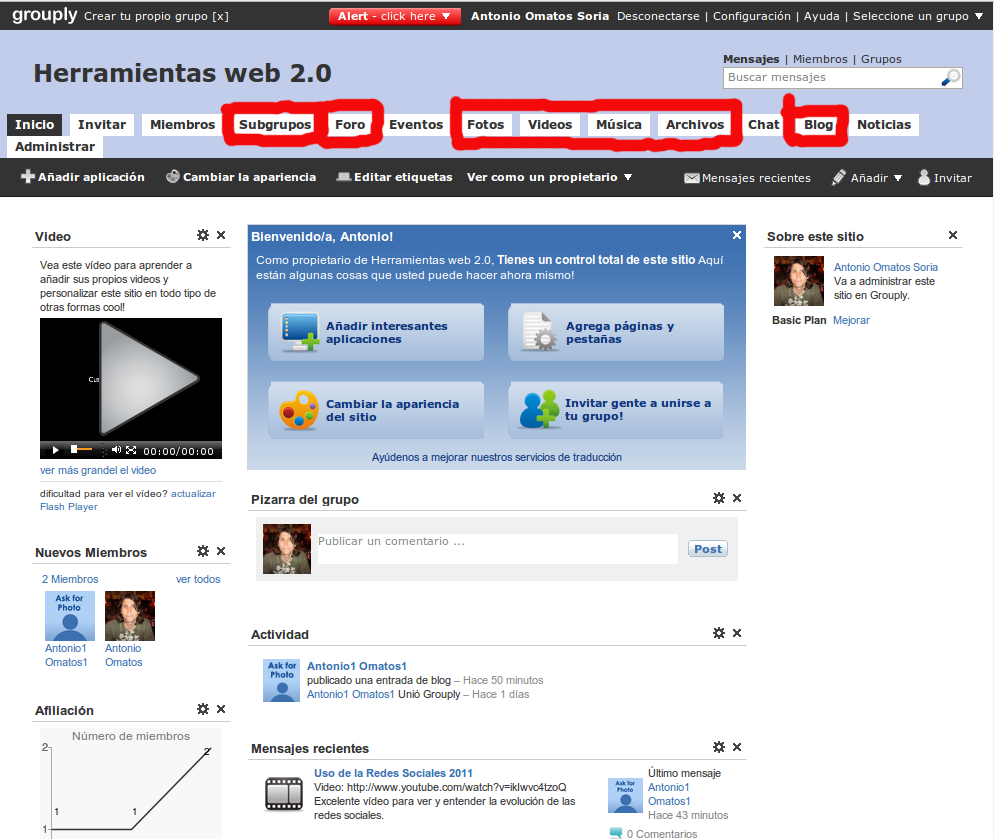Open settings gear for Nuevos Miembros widget
Viewport: 994px width, 839px height.
[x=203, y=551]
